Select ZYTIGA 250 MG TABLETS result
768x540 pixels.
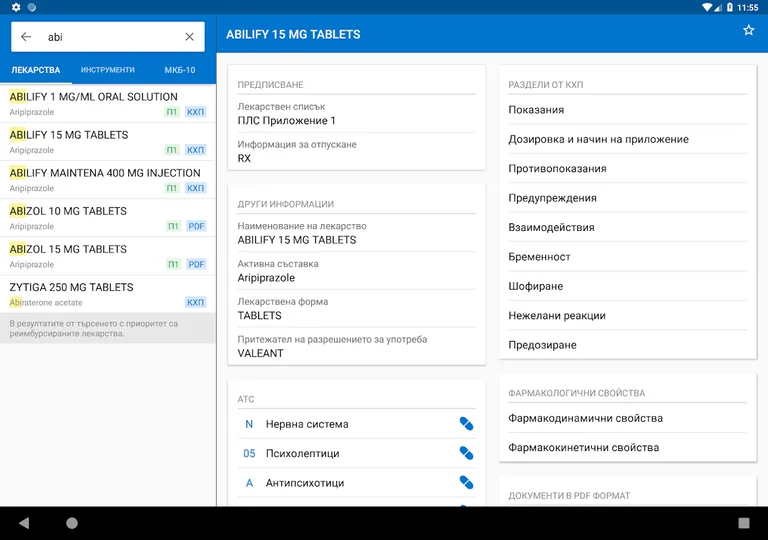108,294
